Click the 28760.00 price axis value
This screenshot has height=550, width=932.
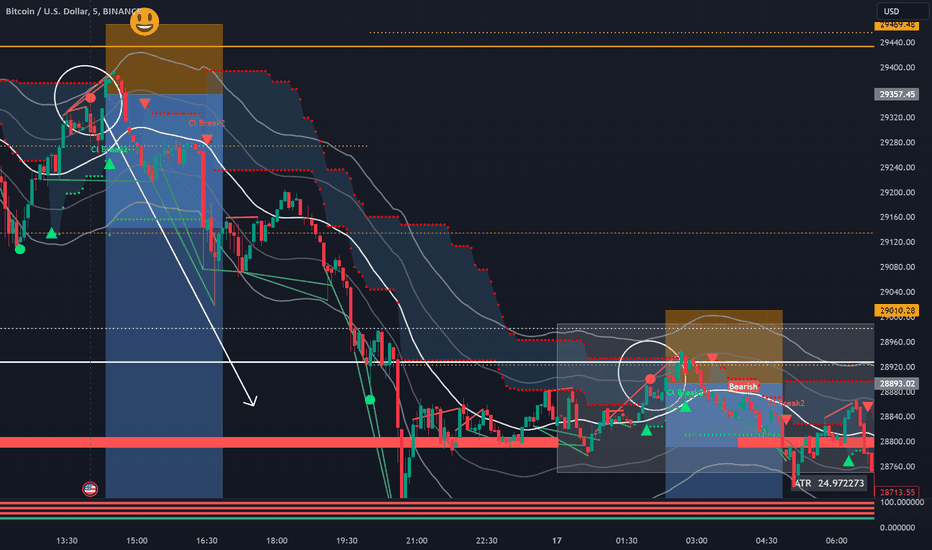[x=897, y=466]
